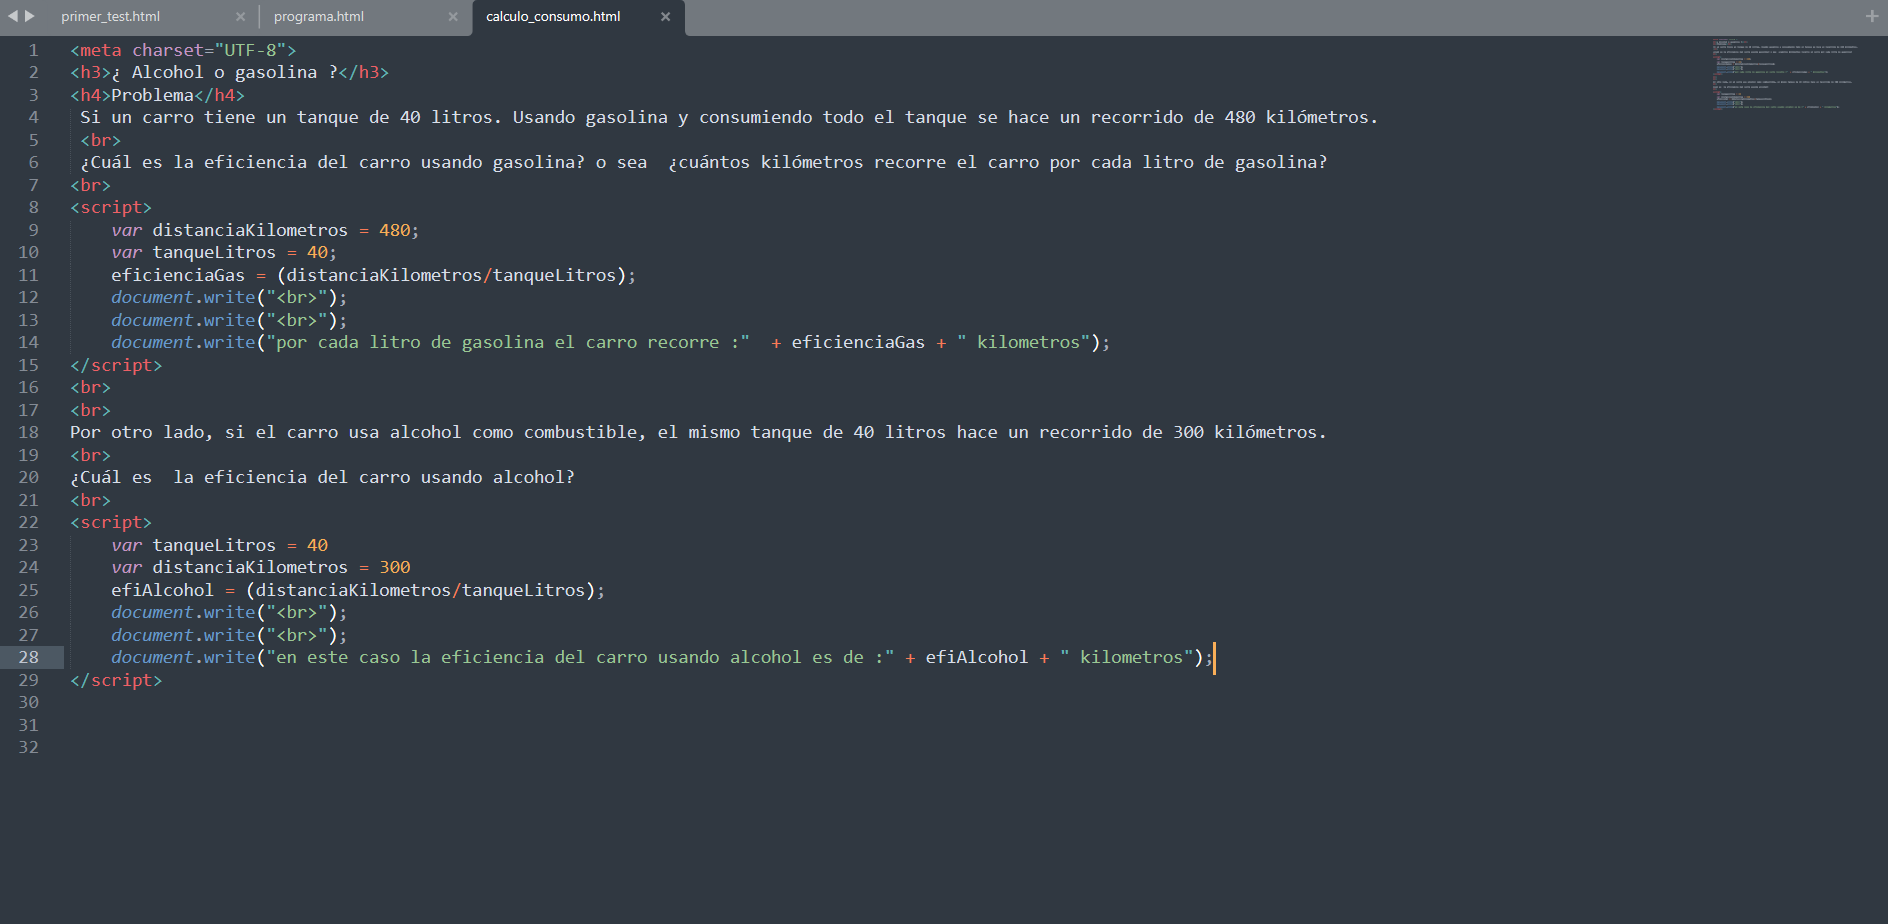
Task: Click 'tanqueLitros = 40' on line 23
Action: [240, 545]
